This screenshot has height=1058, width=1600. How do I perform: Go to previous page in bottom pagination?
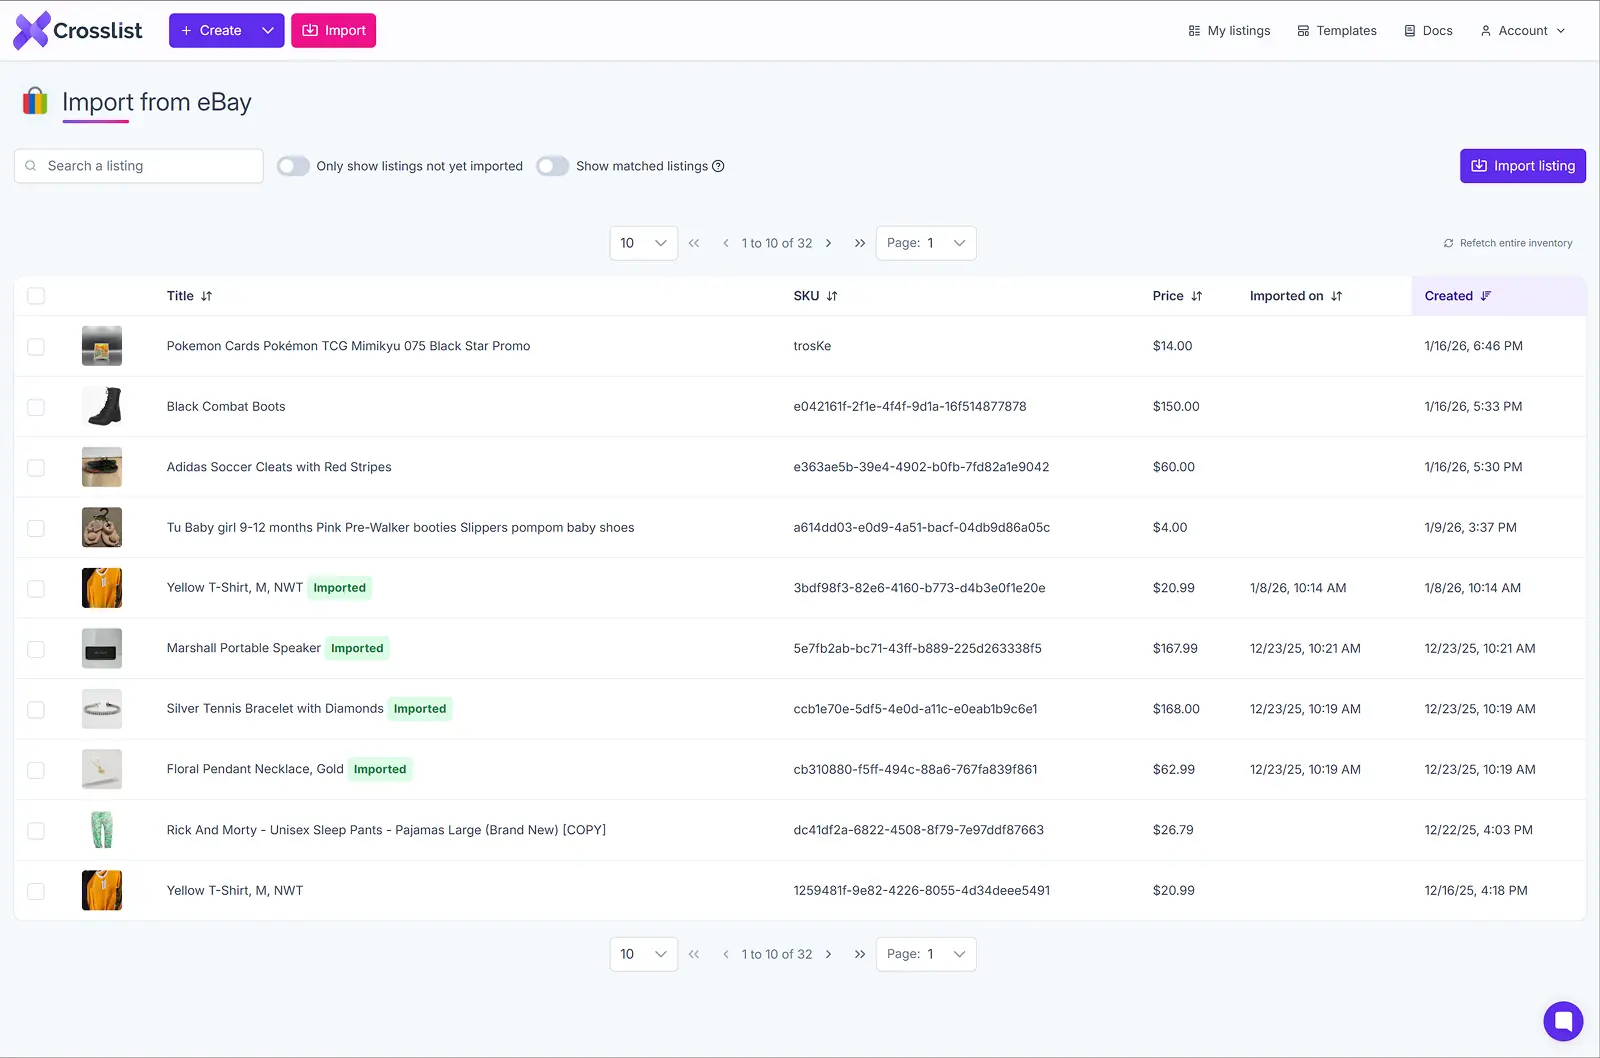click(725, 954)
